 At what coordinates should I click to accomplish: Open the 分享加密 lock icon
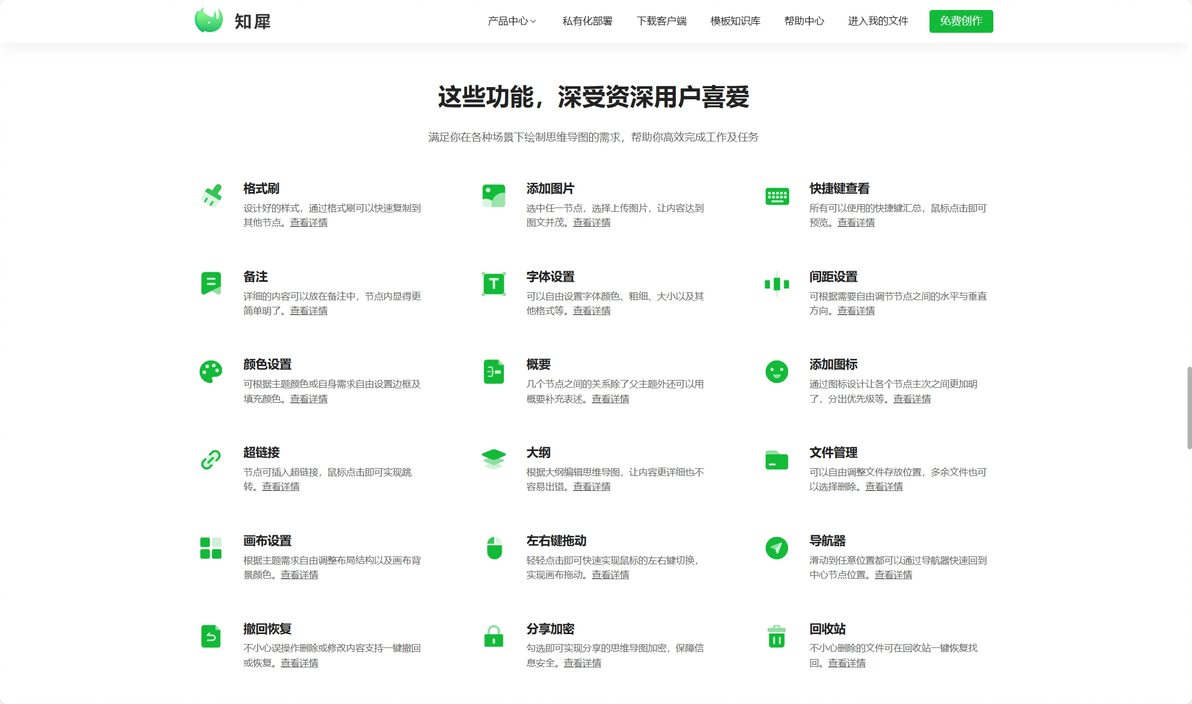[494, 635]
